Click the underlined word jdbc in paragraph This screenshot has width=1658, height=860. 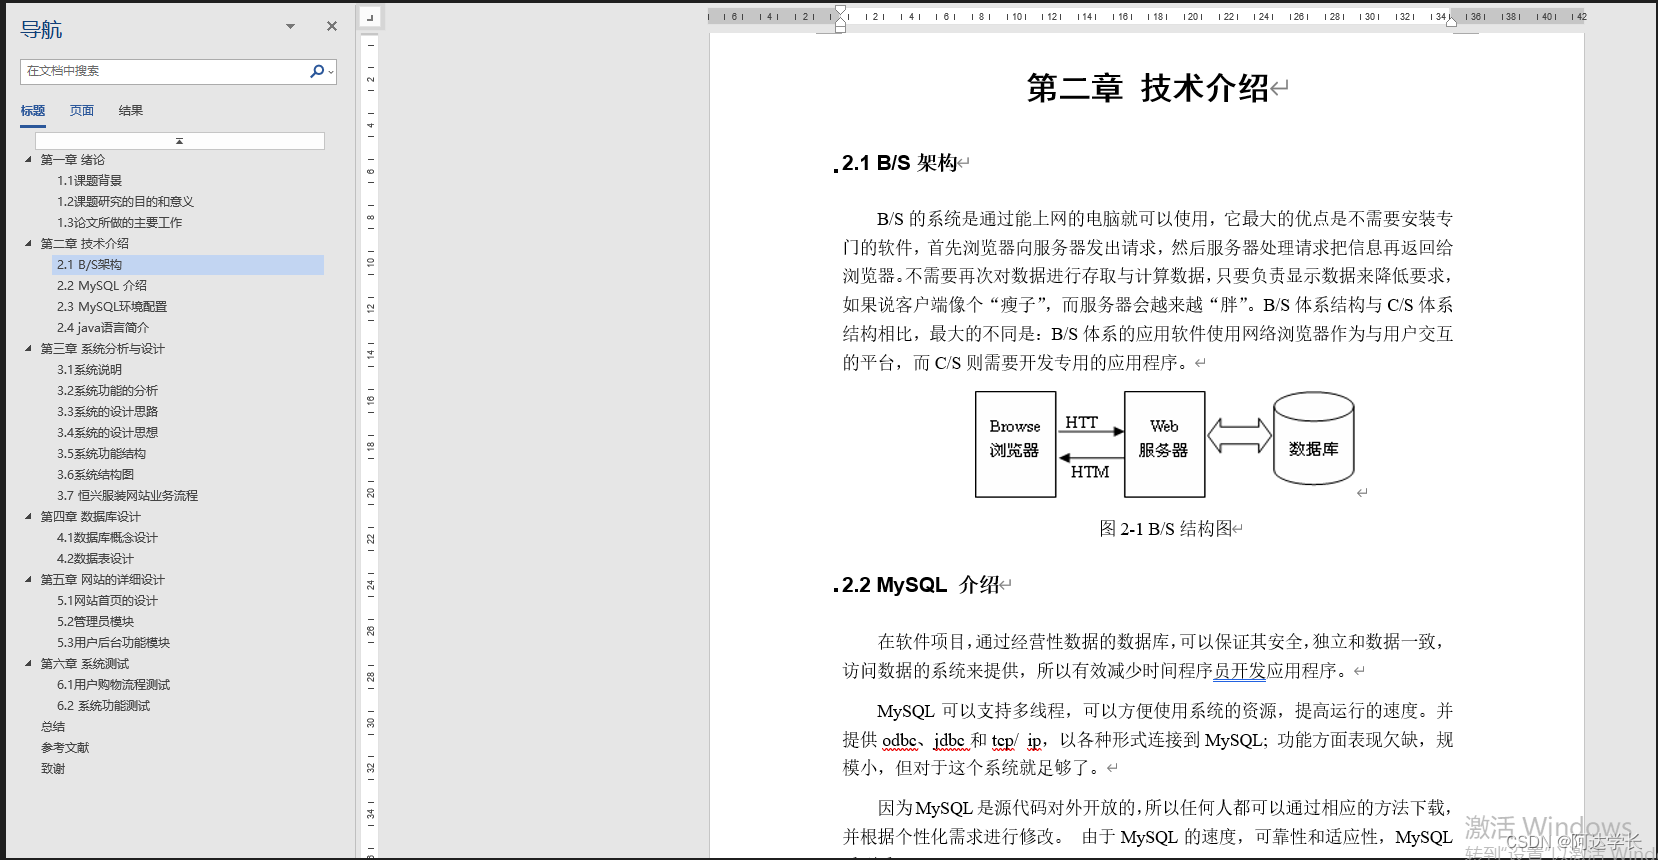pos(949,740)
